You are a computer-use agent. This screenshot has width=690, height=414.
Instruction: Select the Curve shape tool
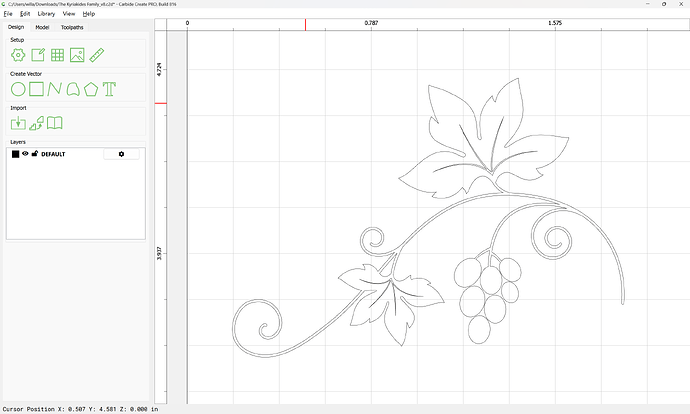tap(73, 89)
